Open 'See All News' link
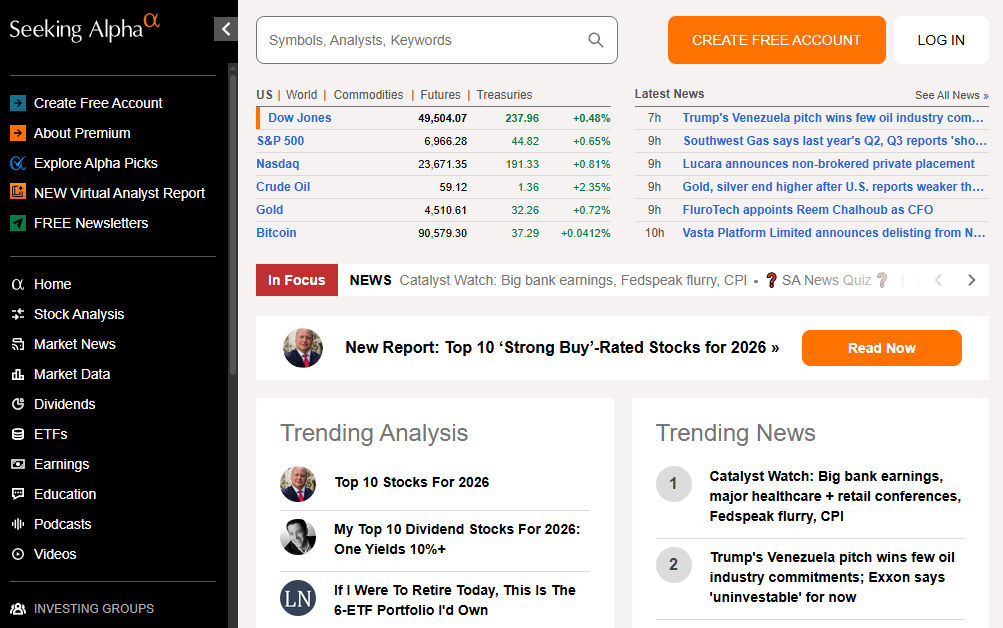 pos(950,94)
